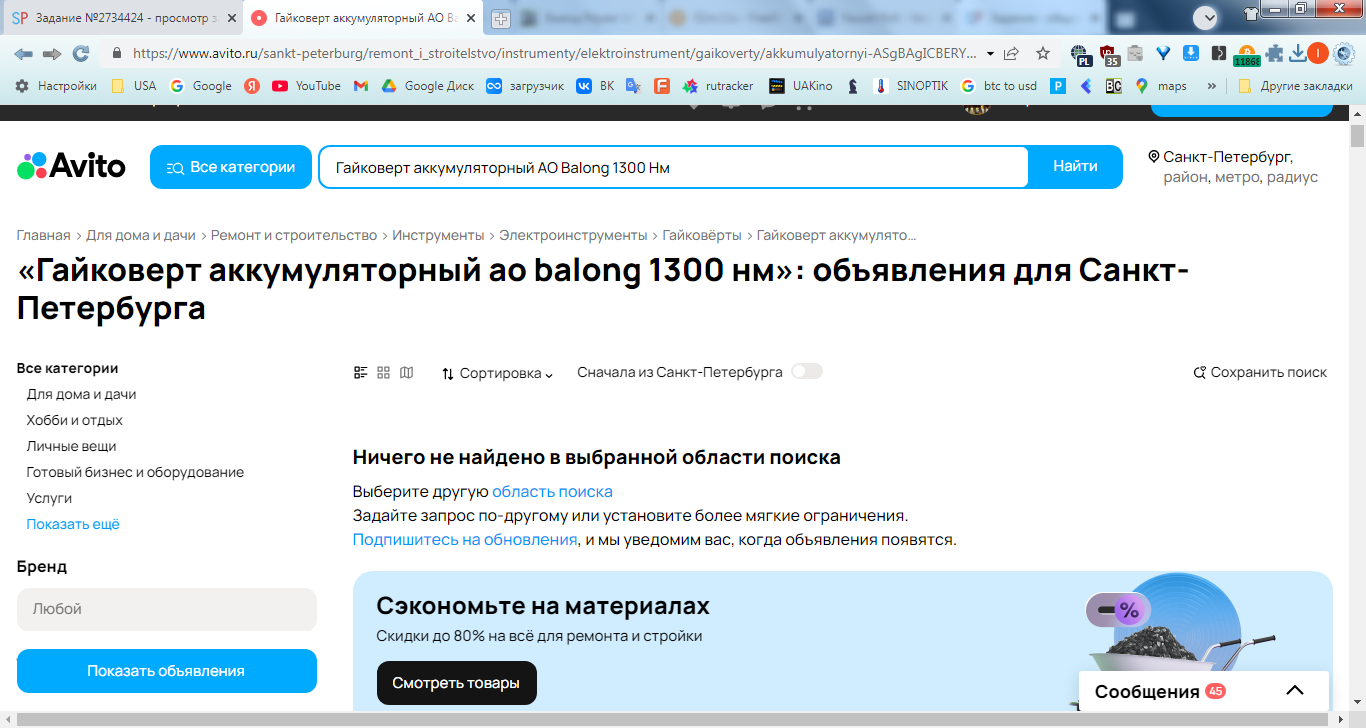
Task: Click the browser back arrow
Action: pyautogui.click(x=23, y=53)
